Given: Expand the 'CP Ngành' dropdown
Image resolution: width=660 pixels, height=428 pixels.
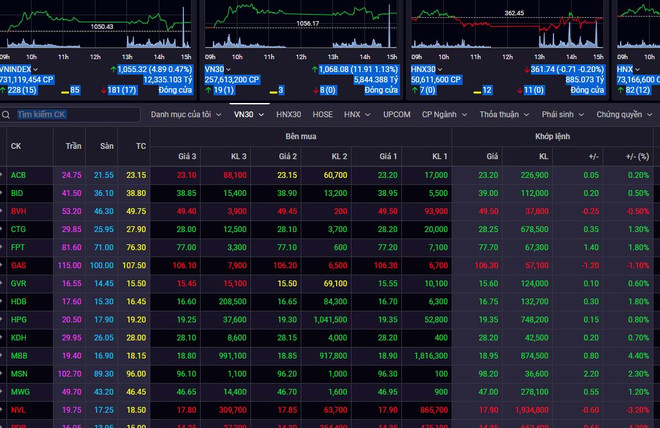Looking at the screenshot, I should pyautogui.click(x=445, y=115).
